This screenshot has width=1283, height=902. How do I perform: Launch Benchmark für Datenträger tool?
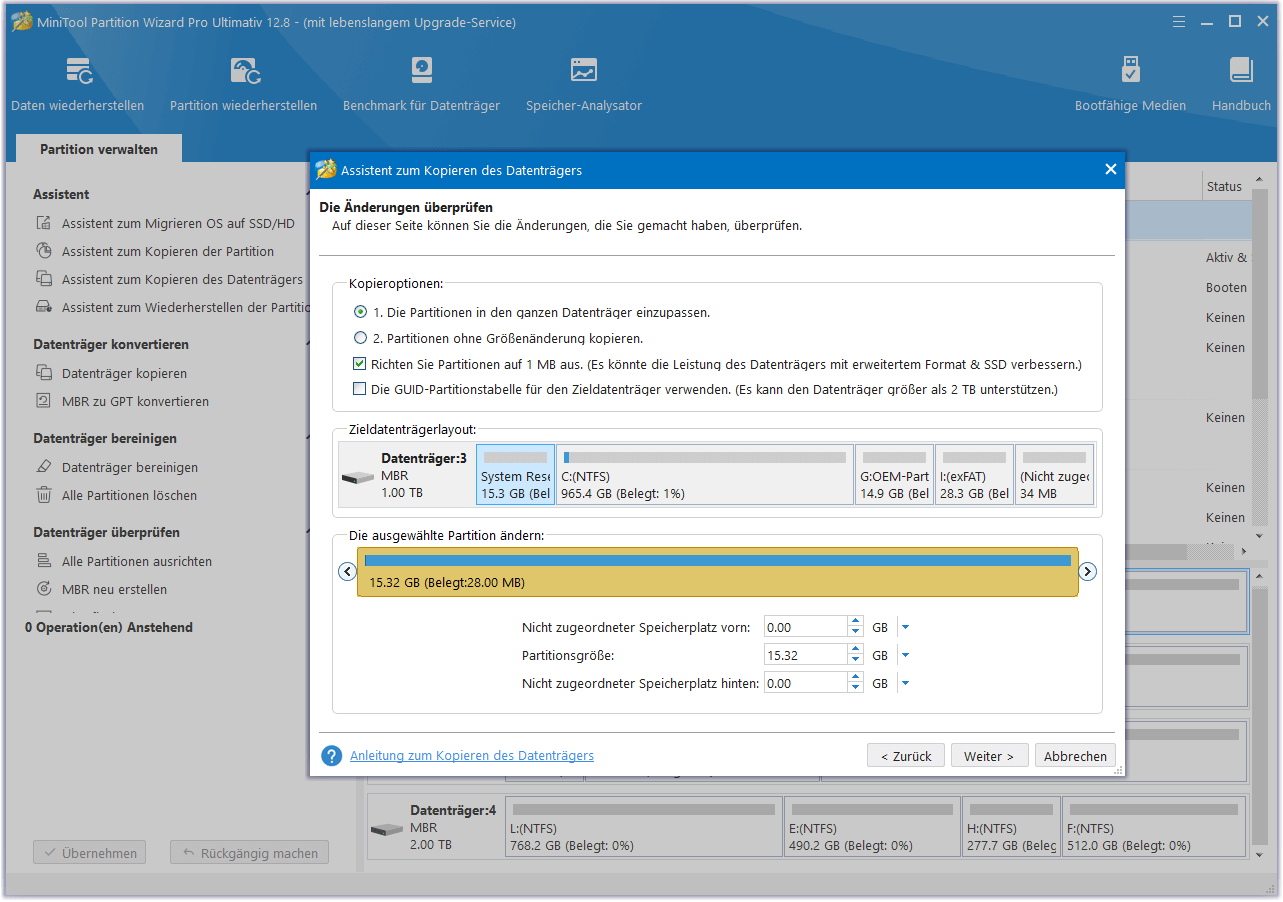pyautogui.click(x=421, y=84)
